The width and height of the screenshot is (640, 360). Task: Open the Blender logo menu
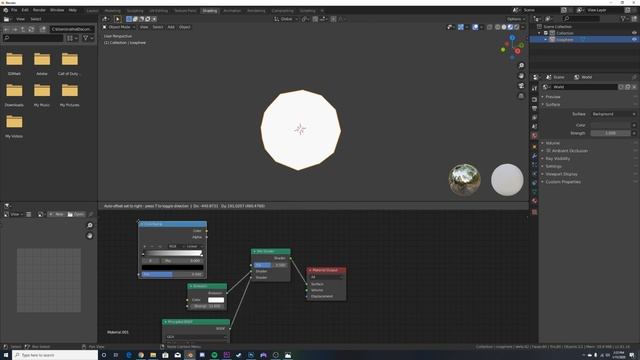pyautogui.click(x=6, y=10)
